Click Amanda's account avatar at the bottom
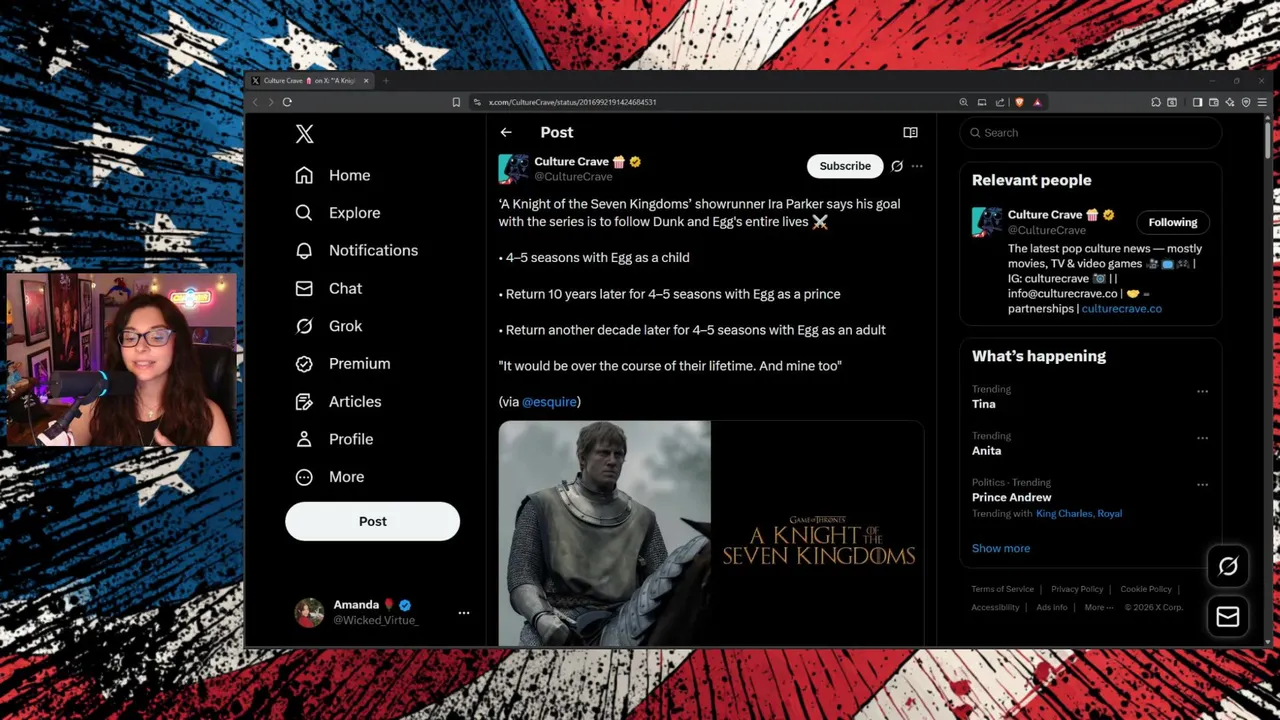Viewport: 1280px width, 720px height. pos(309,612)
